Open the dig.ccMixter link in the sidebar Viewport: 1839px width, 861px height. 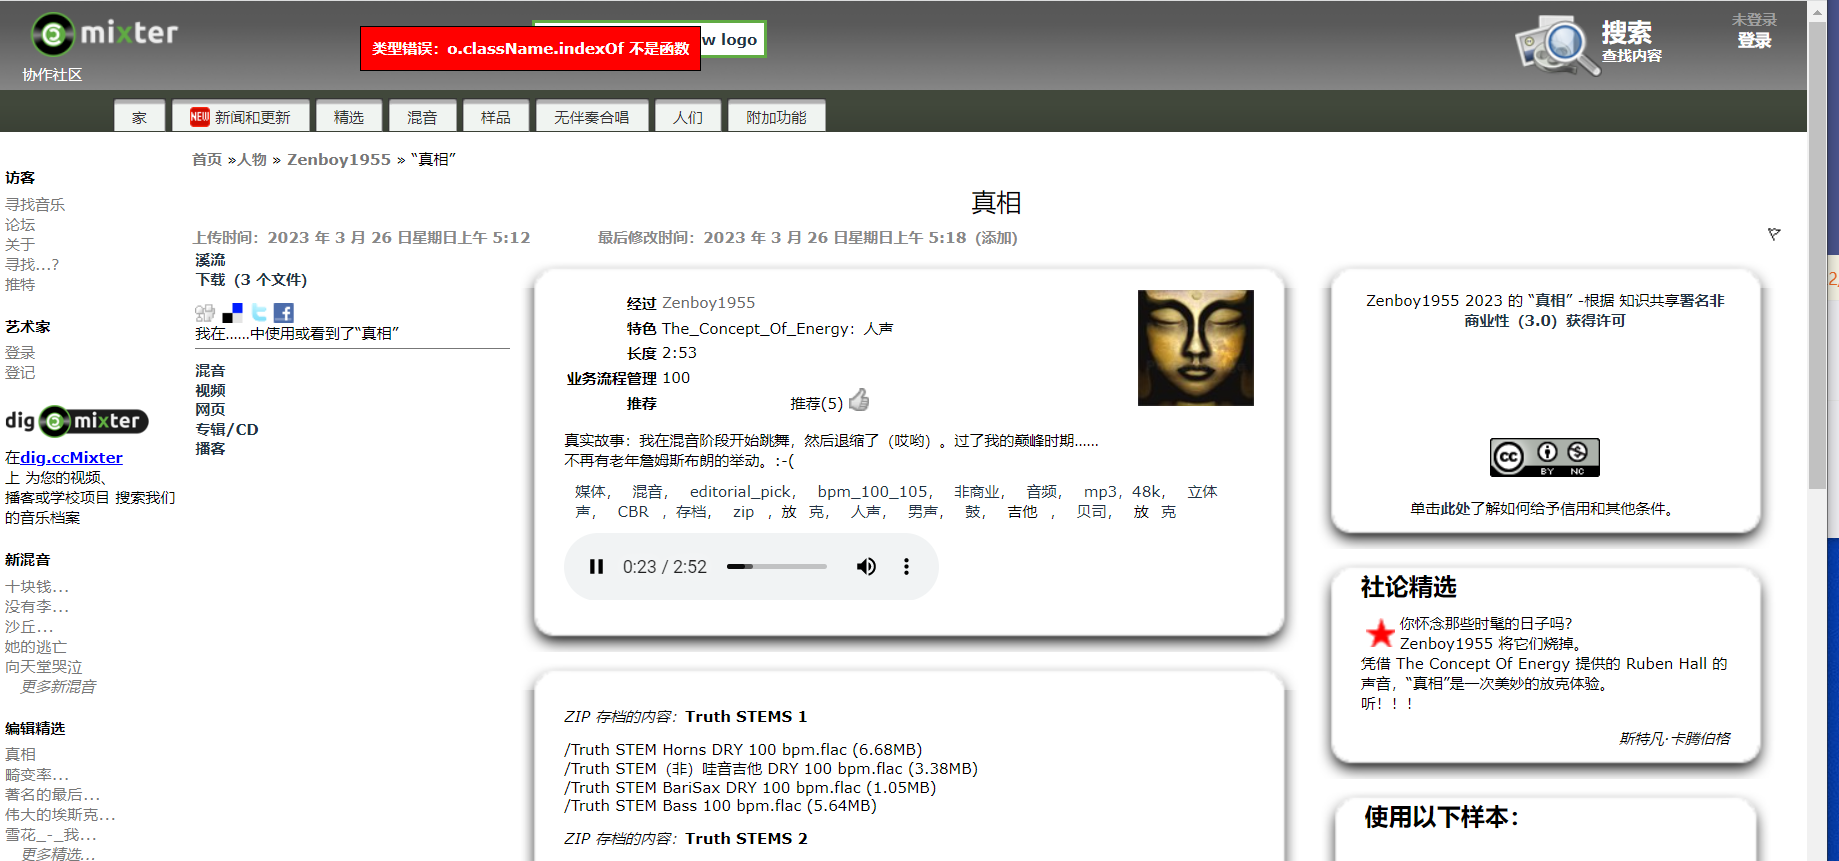[71, 457]
